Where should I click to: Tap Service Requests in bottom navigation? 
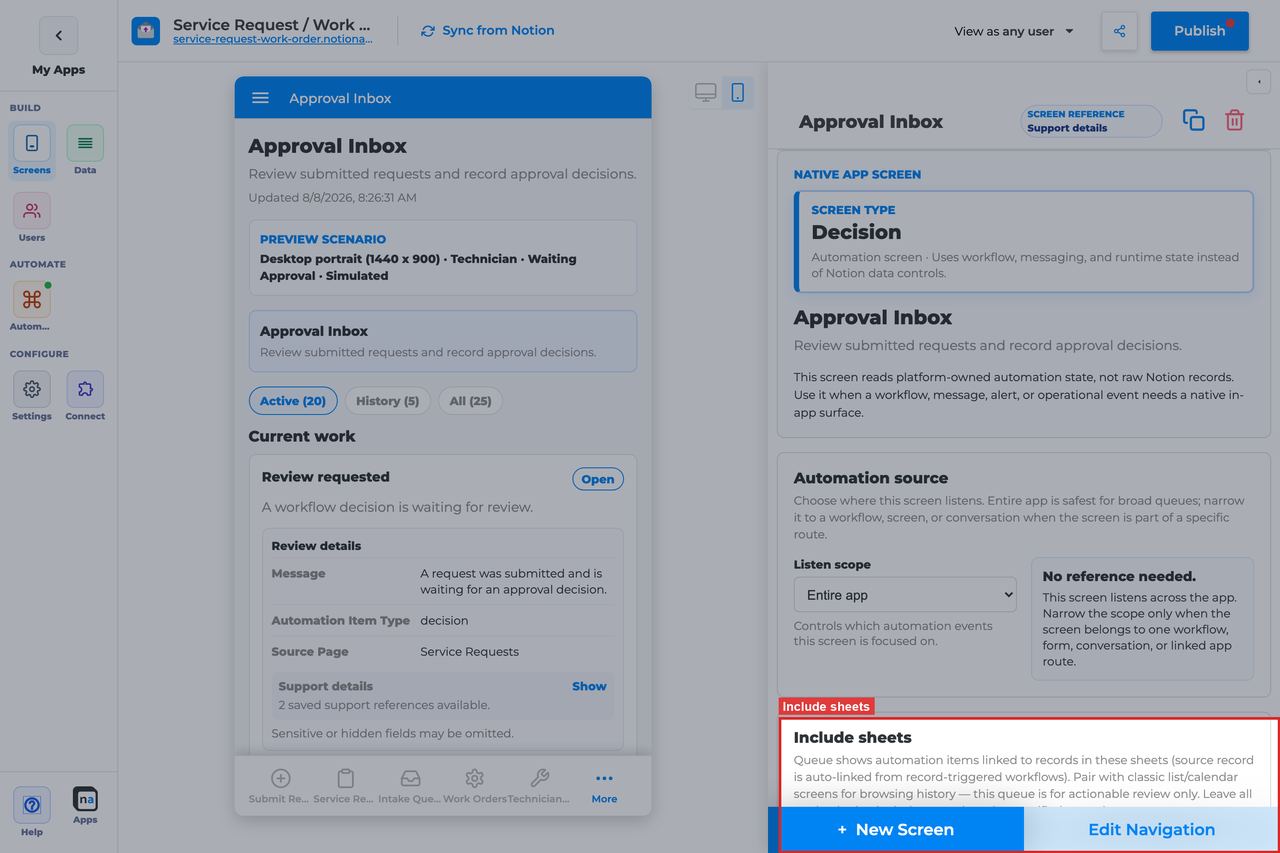point(345,786)
